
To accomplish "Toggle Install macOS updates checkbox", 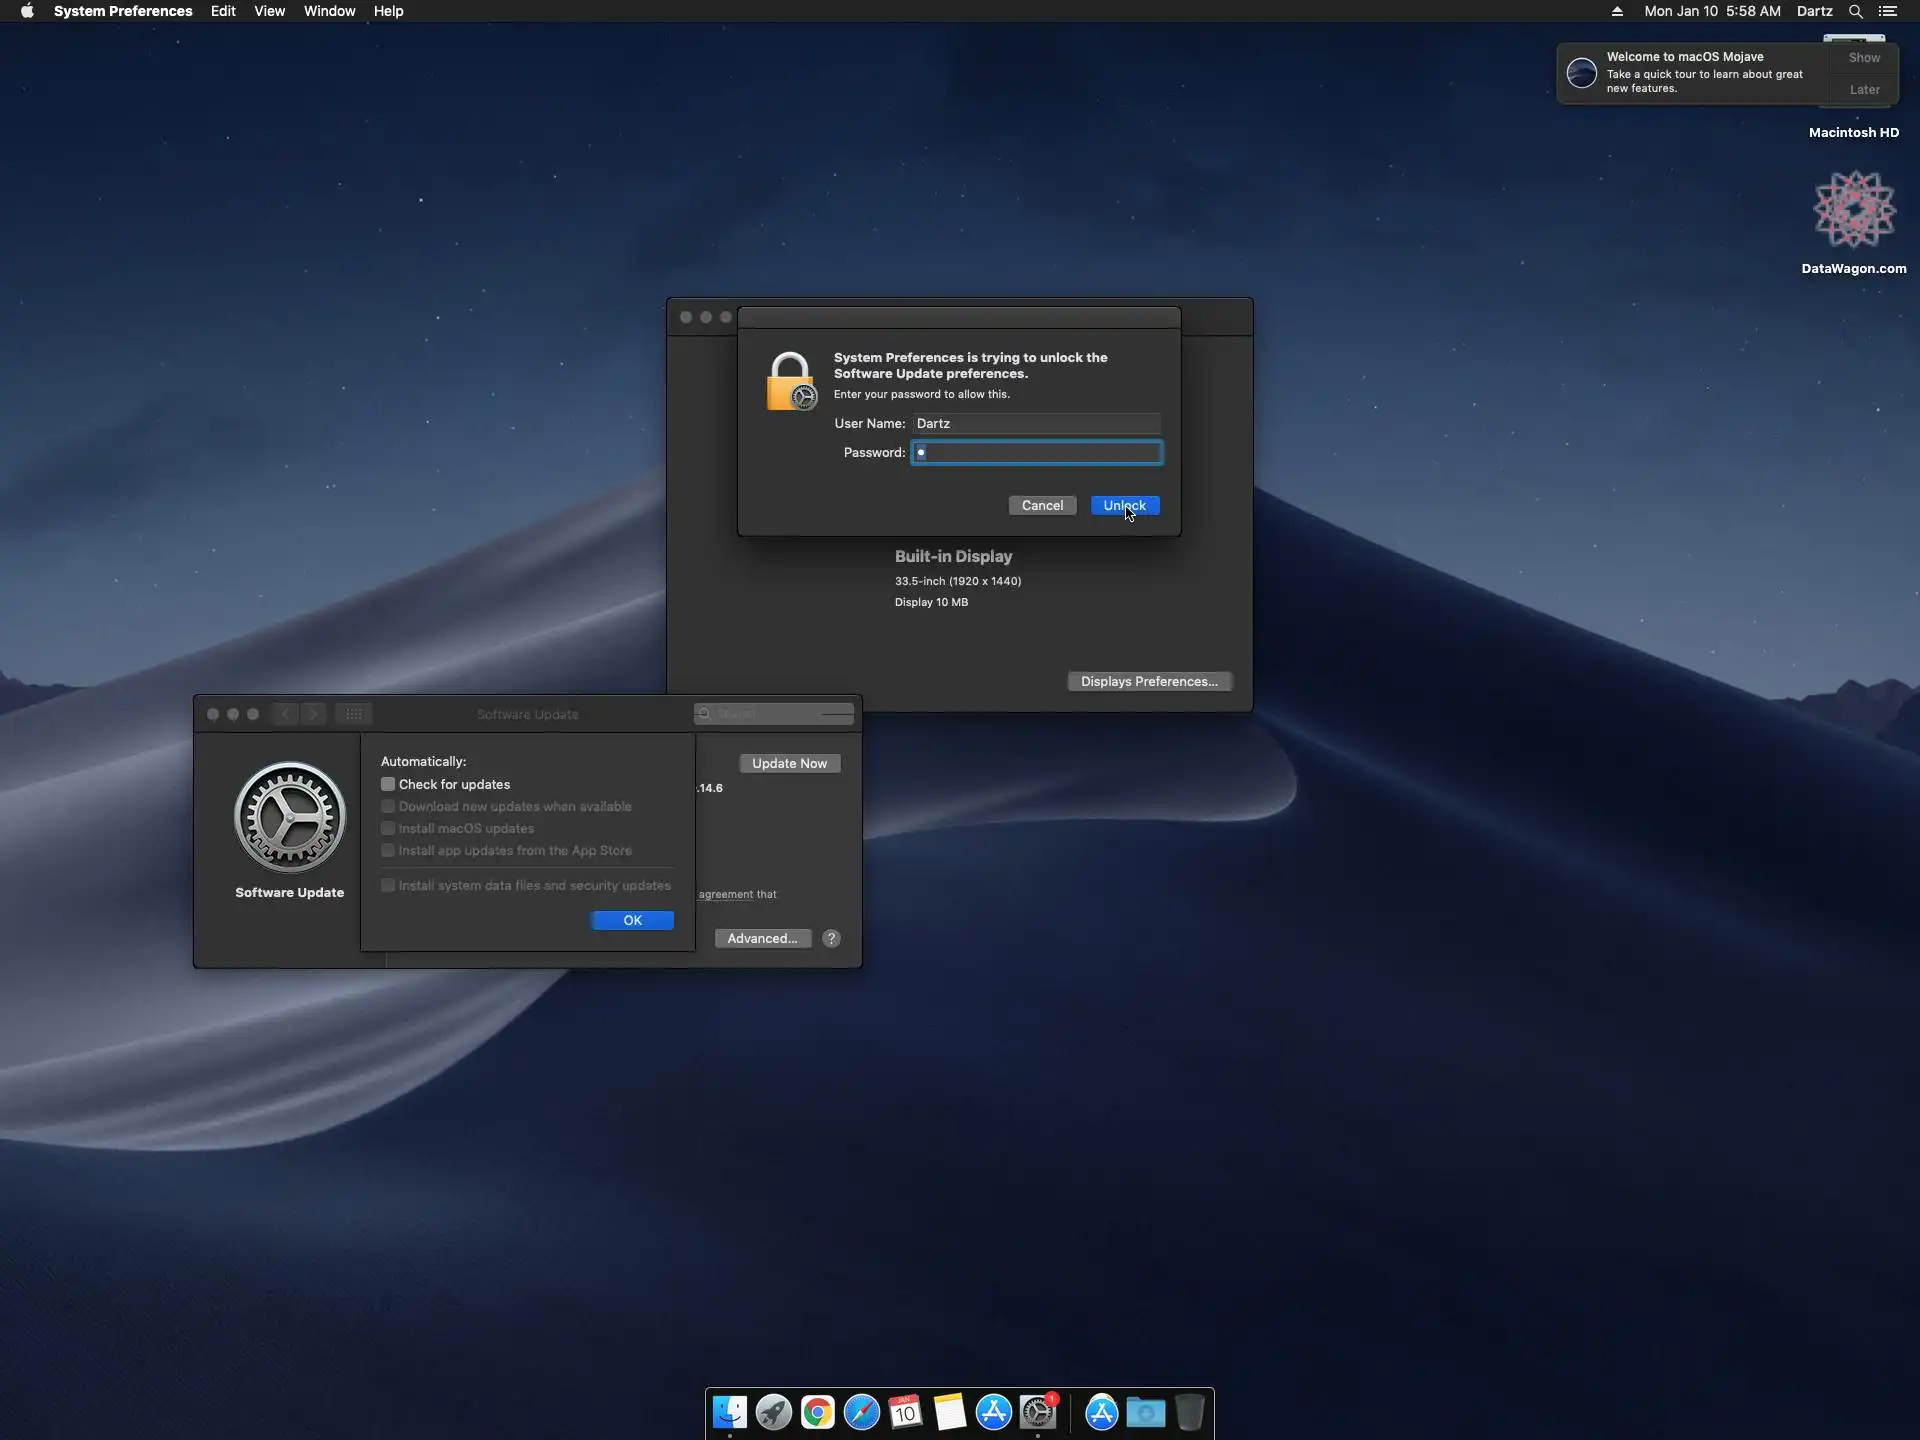I will click(x=388, y=828).
